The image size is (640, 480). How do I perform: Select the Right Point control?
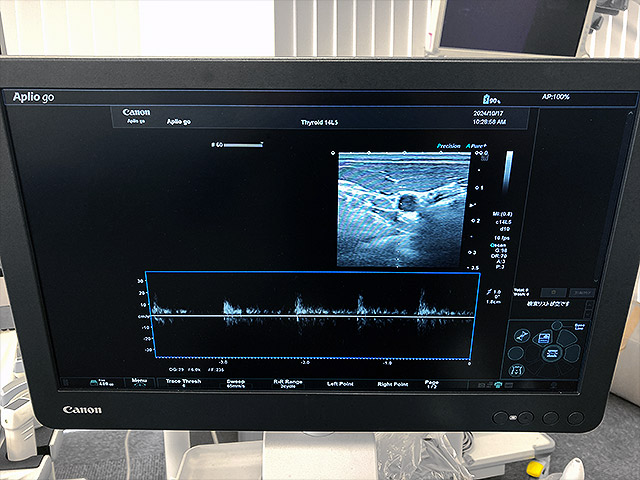click(x=393, y=384)
